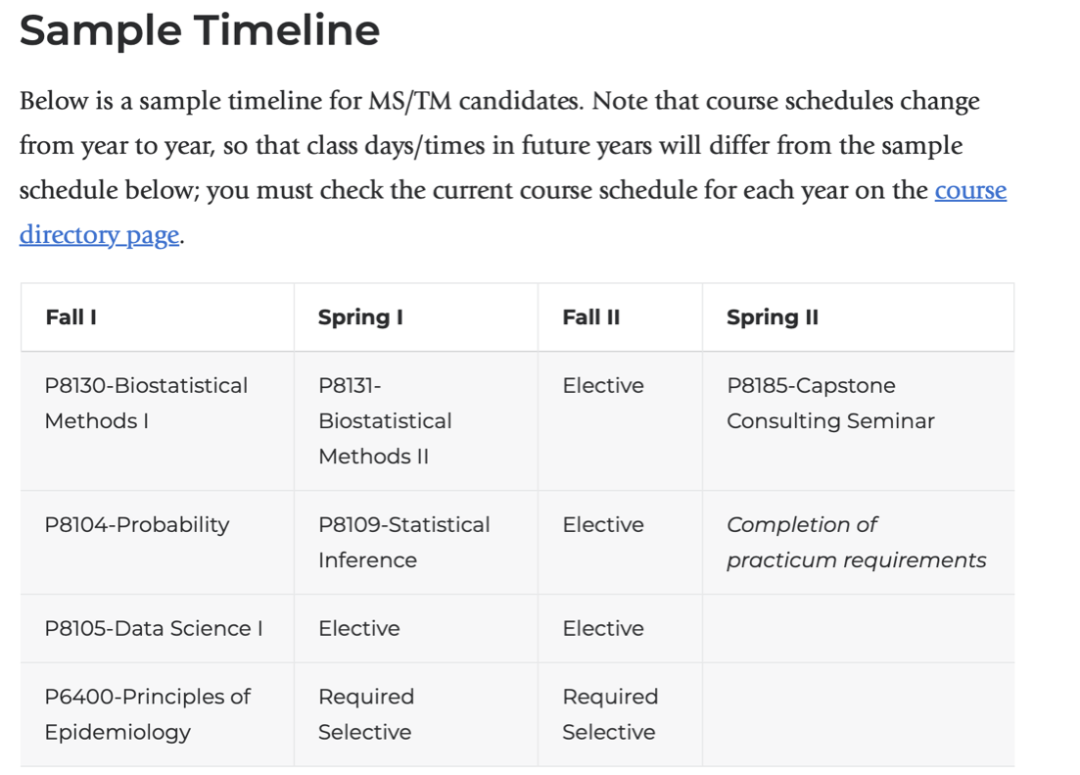1080x775 pixels.
Task: Click Fall II Elective in the Probability row
Action: (603, 525)
